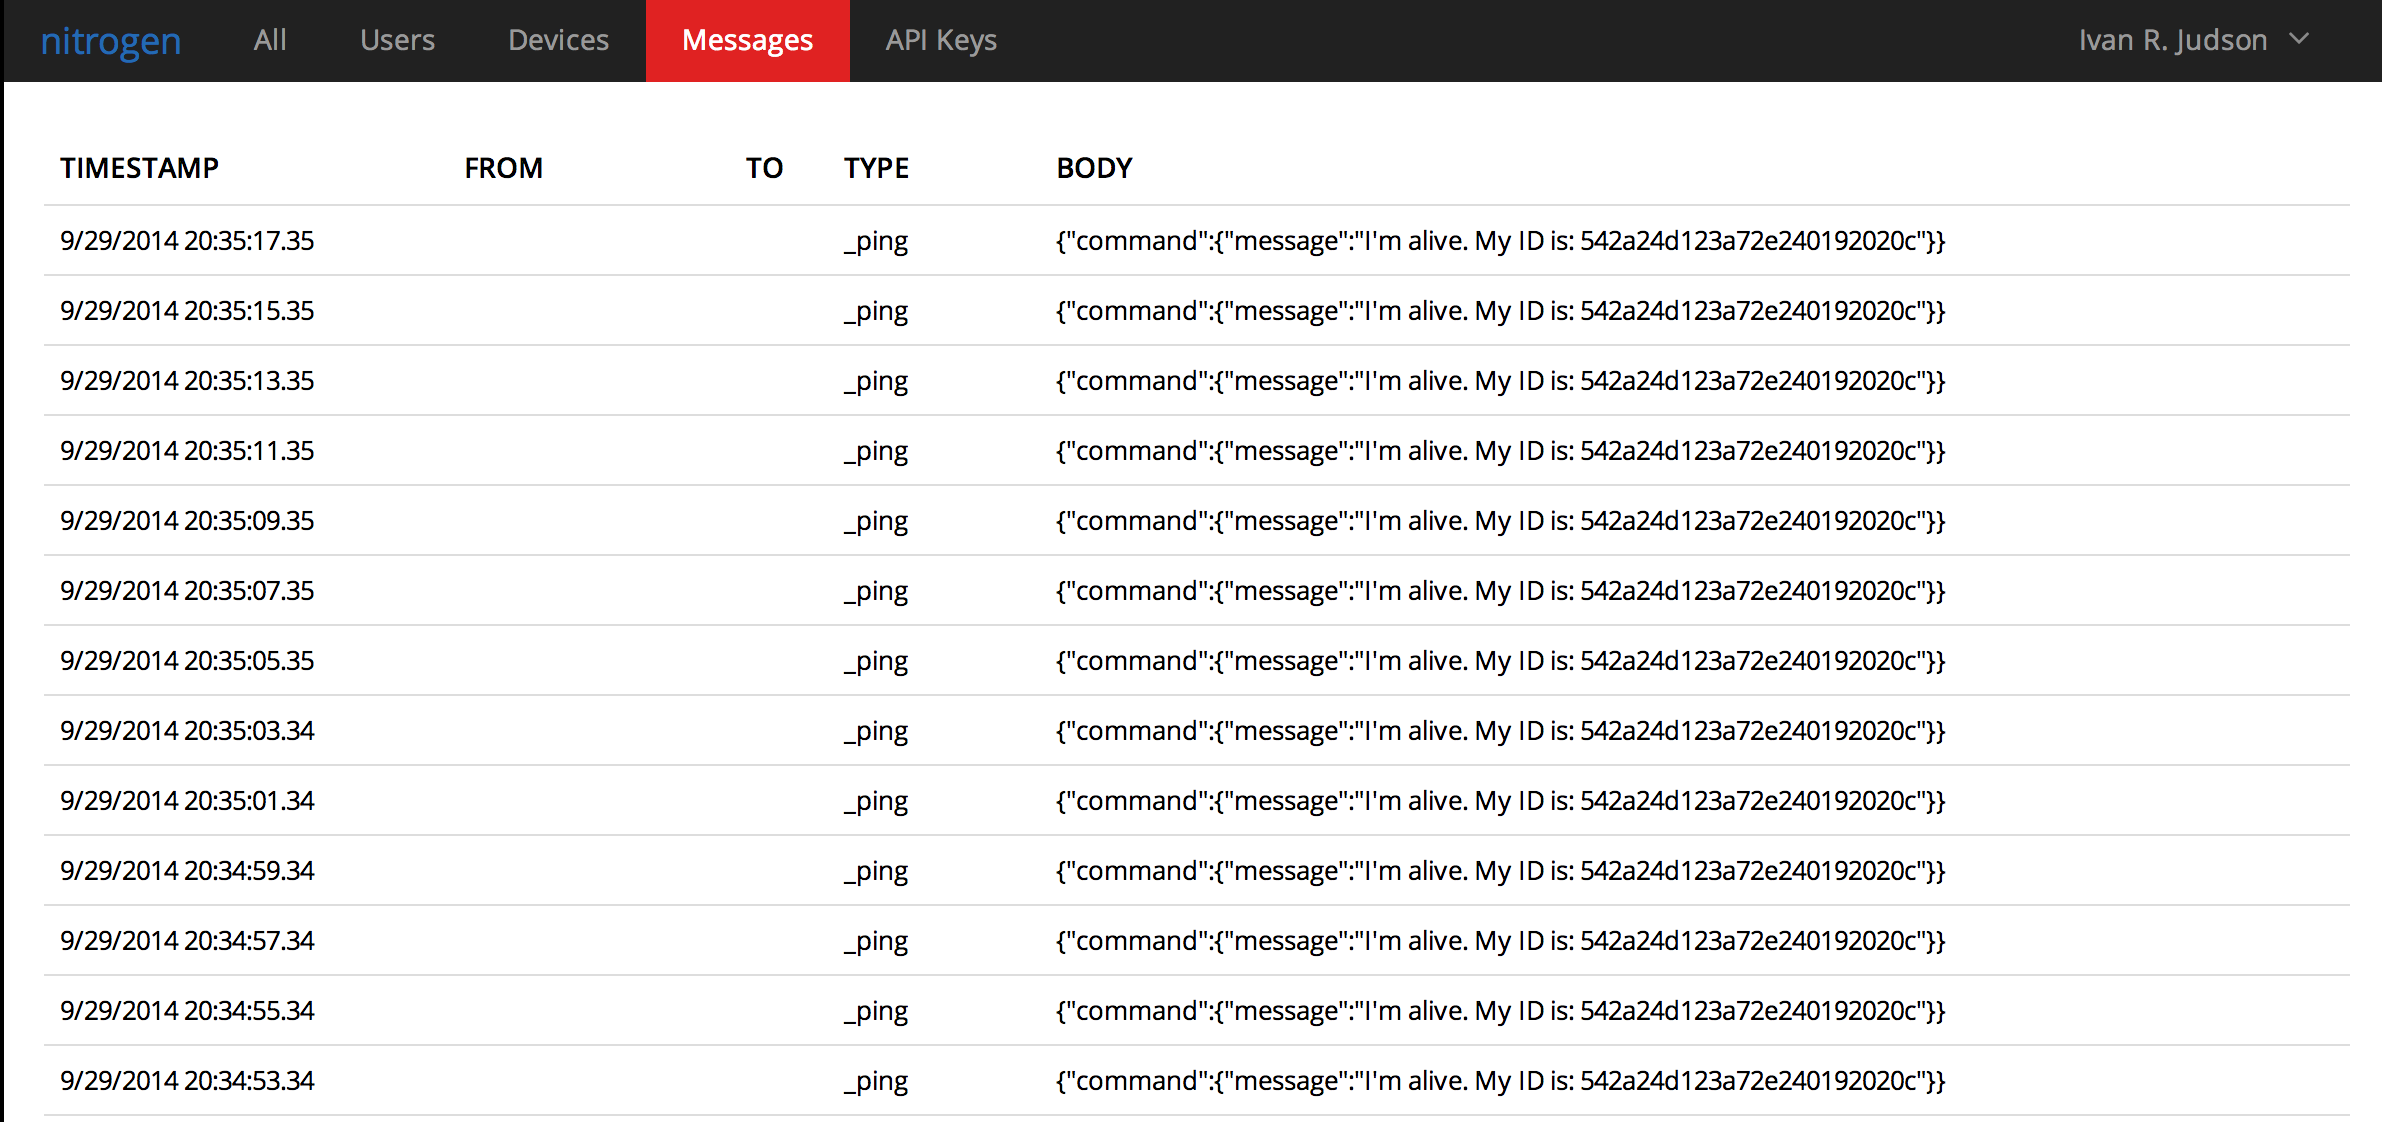Click the _ping type at 20:35:05.35

pos(876,661)
